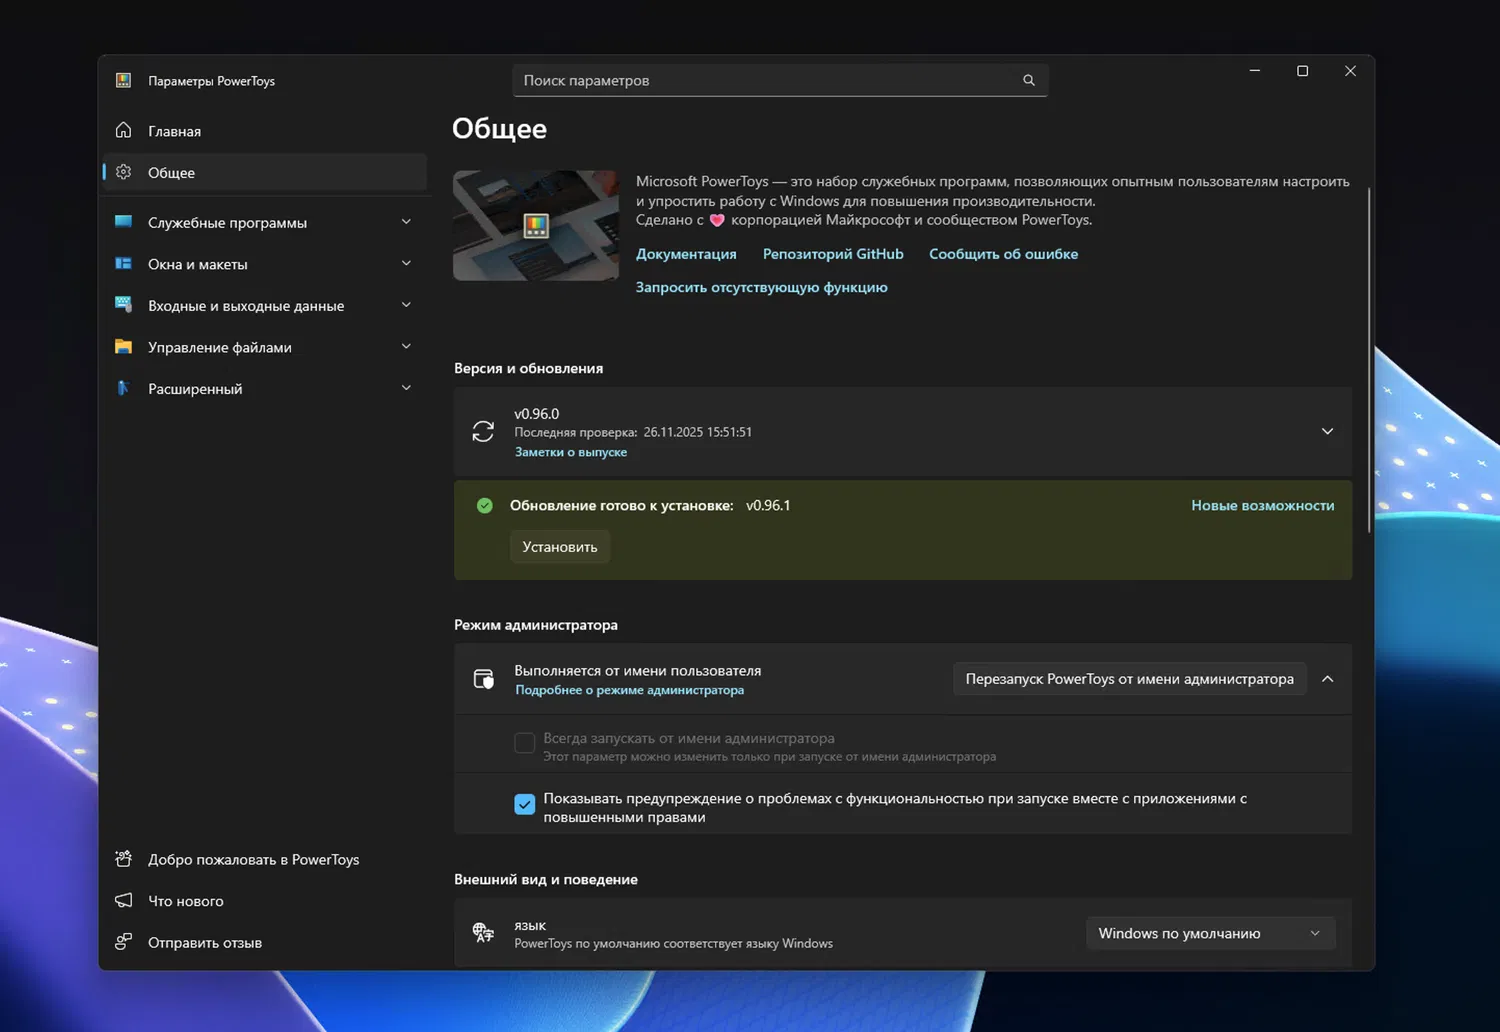
Task: Click 'Перезапуск PowerToys от имени администратора' button
Action: (x=1130, y=679)
